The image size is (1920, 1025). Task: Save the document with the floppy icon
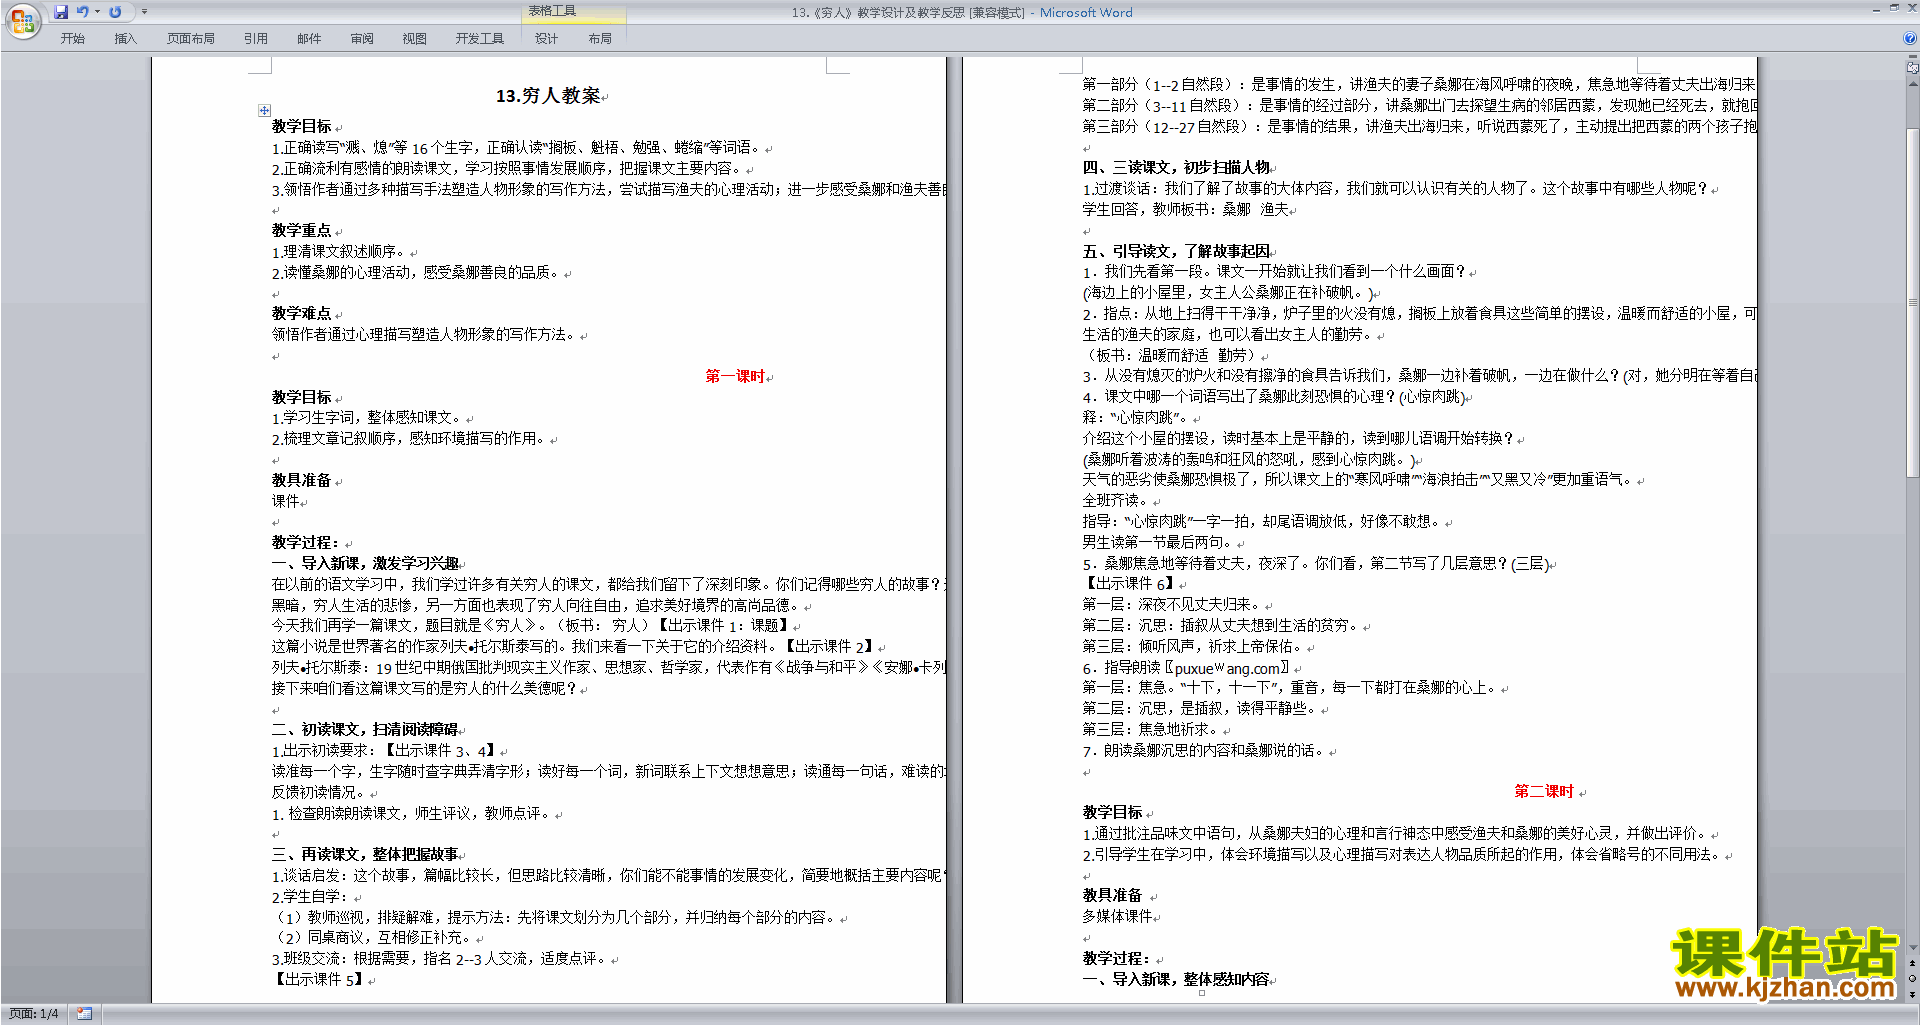(61, 12)
